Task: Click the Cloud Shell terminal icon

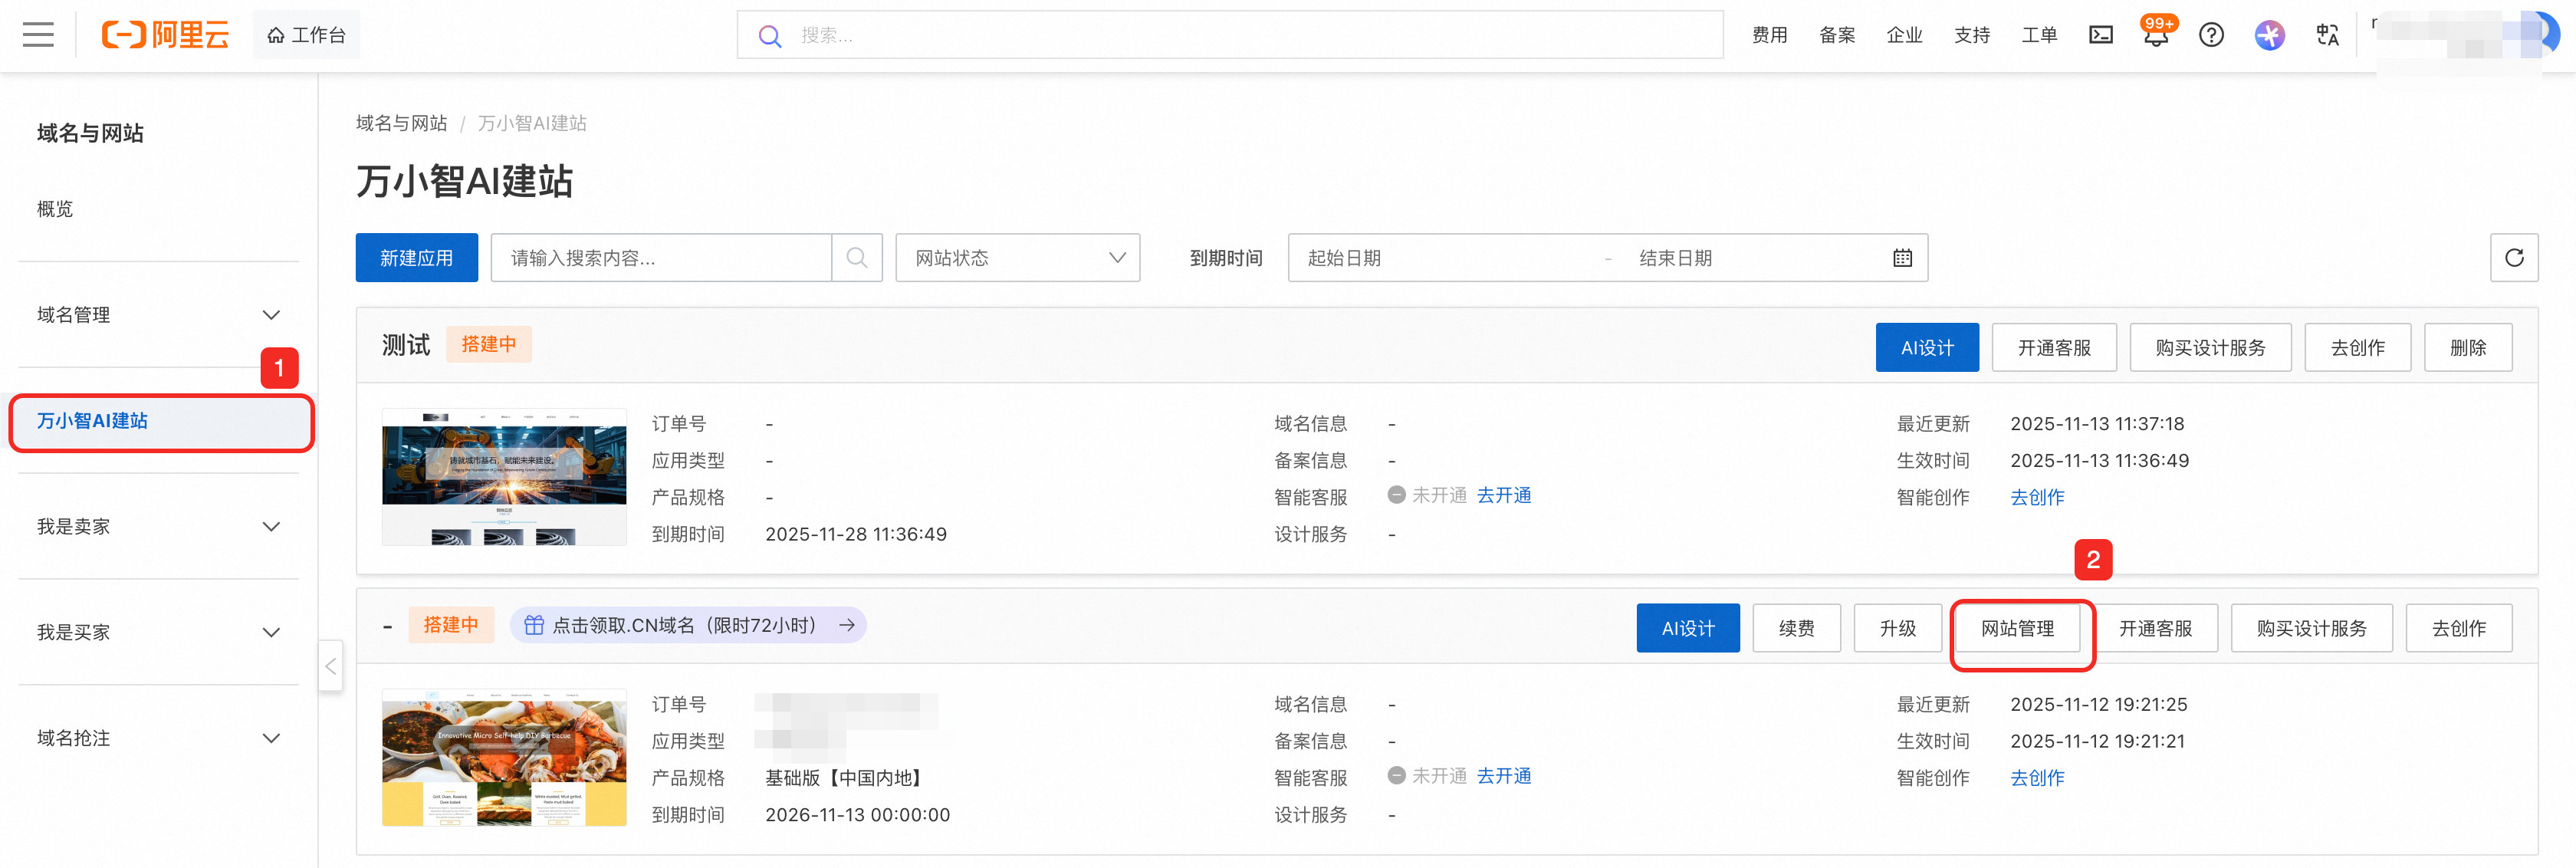Action: tap(2101, 35)
